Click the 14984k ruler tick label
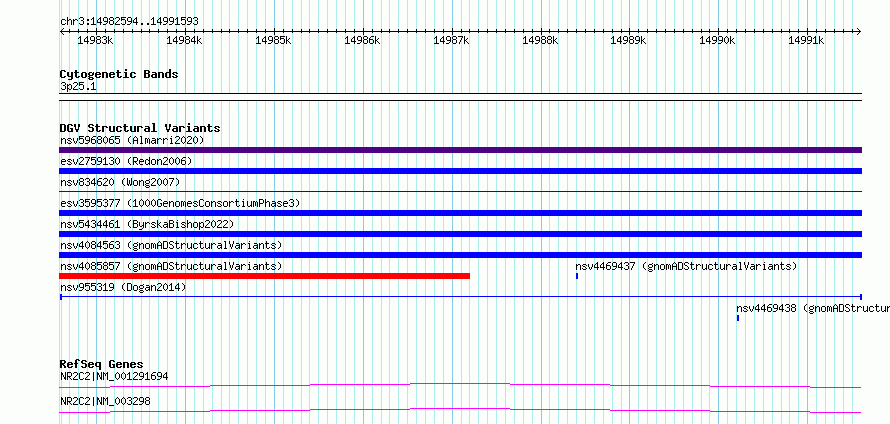The height and width of the screenshot is (424, 890). click(184, 40)
